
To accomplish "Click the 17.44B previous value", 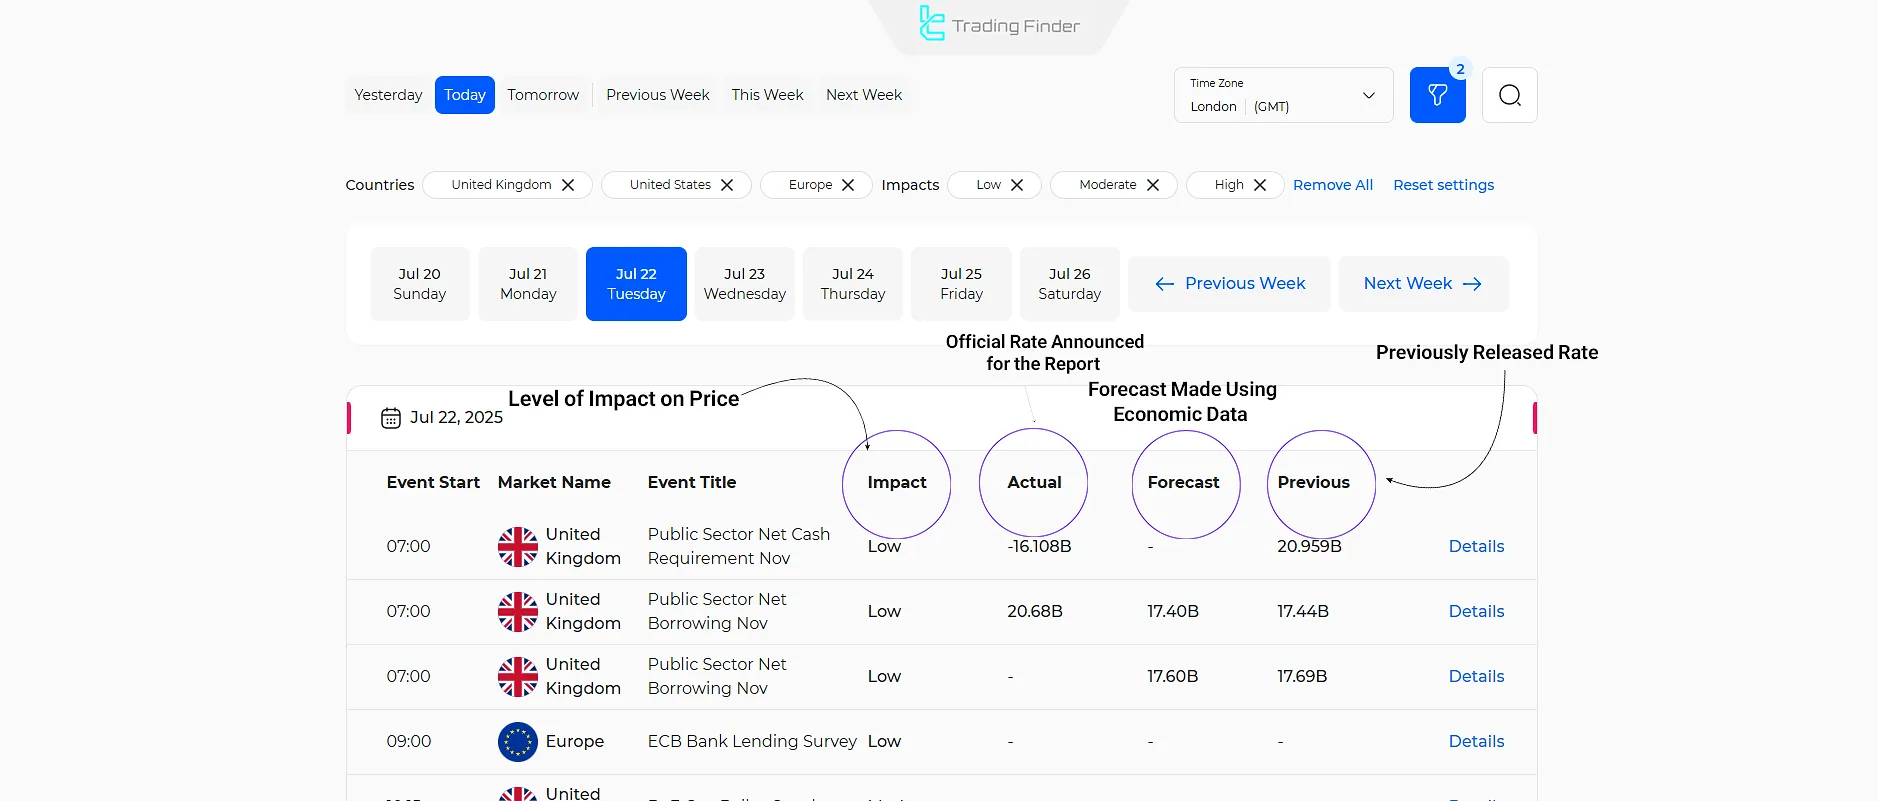I will pos(1303,611).
